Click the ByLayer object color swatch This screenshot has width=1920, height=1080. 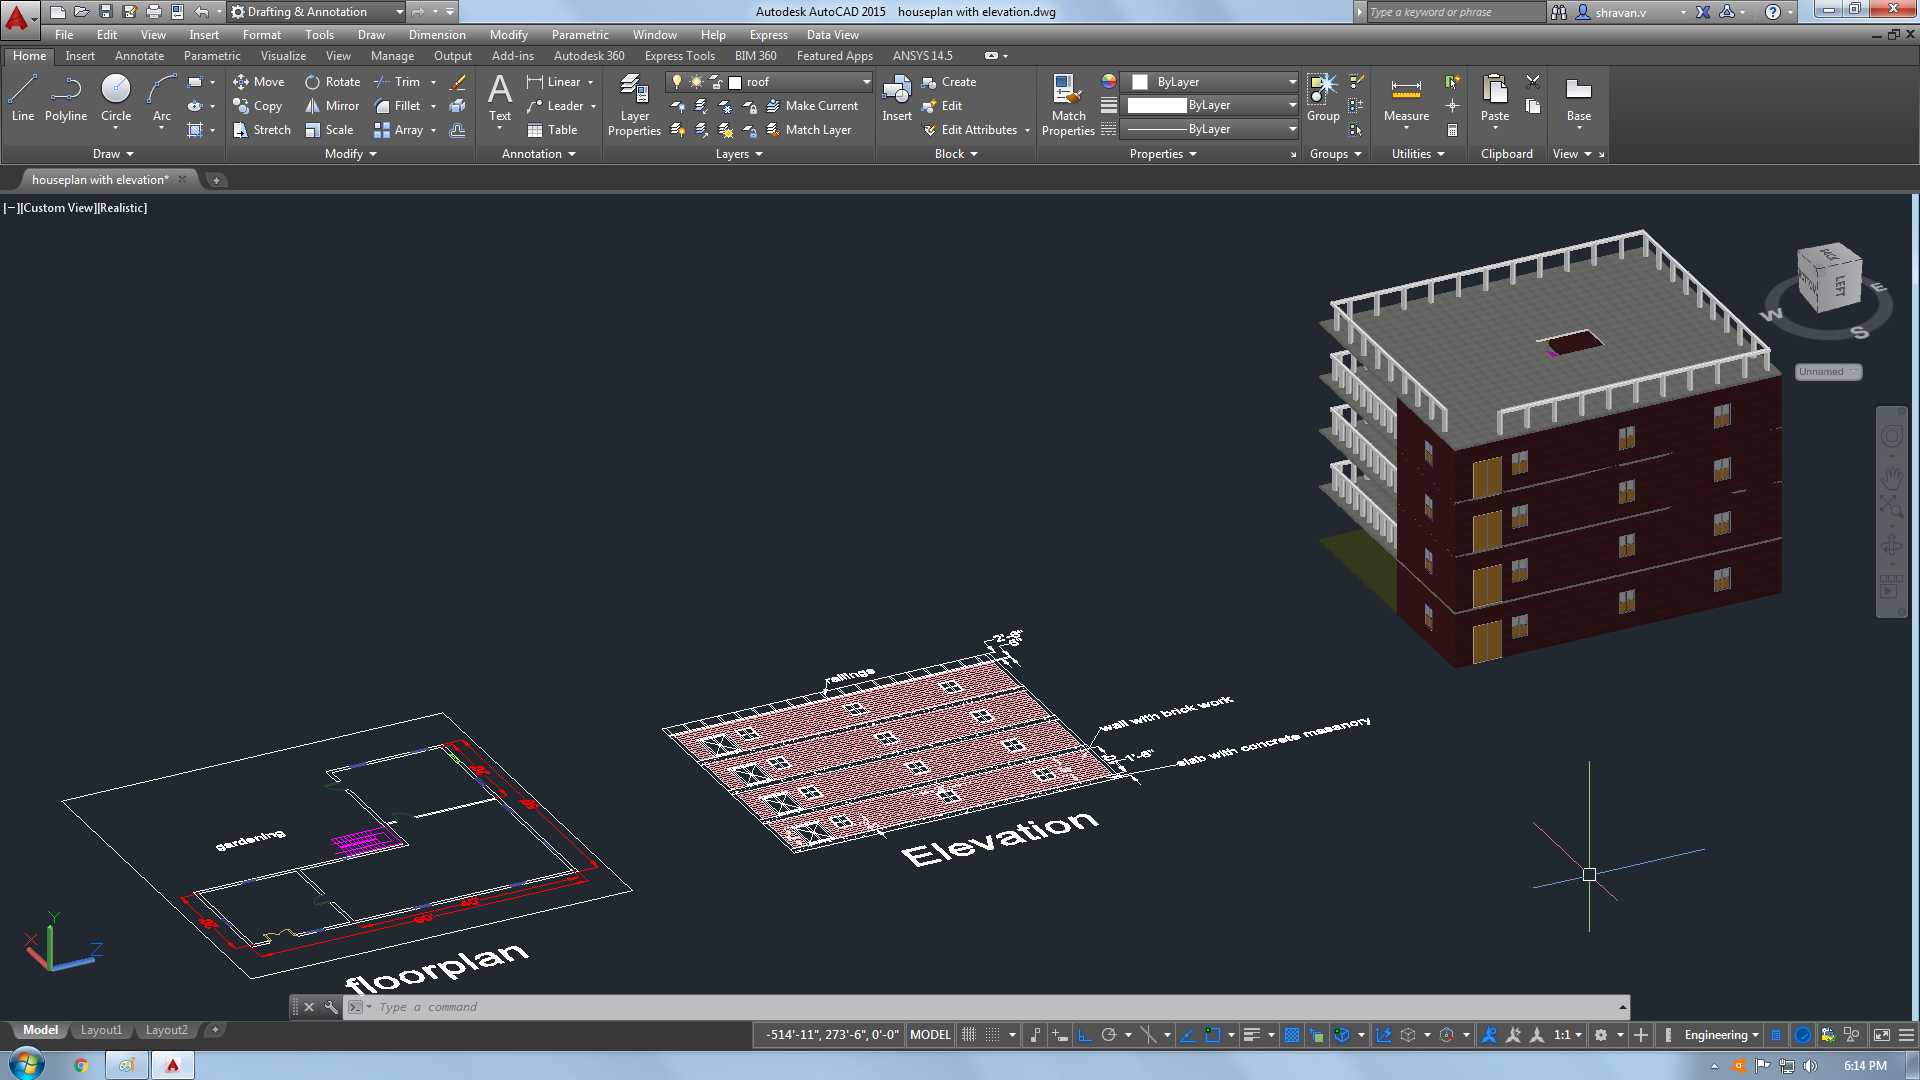click(1139, 82)
